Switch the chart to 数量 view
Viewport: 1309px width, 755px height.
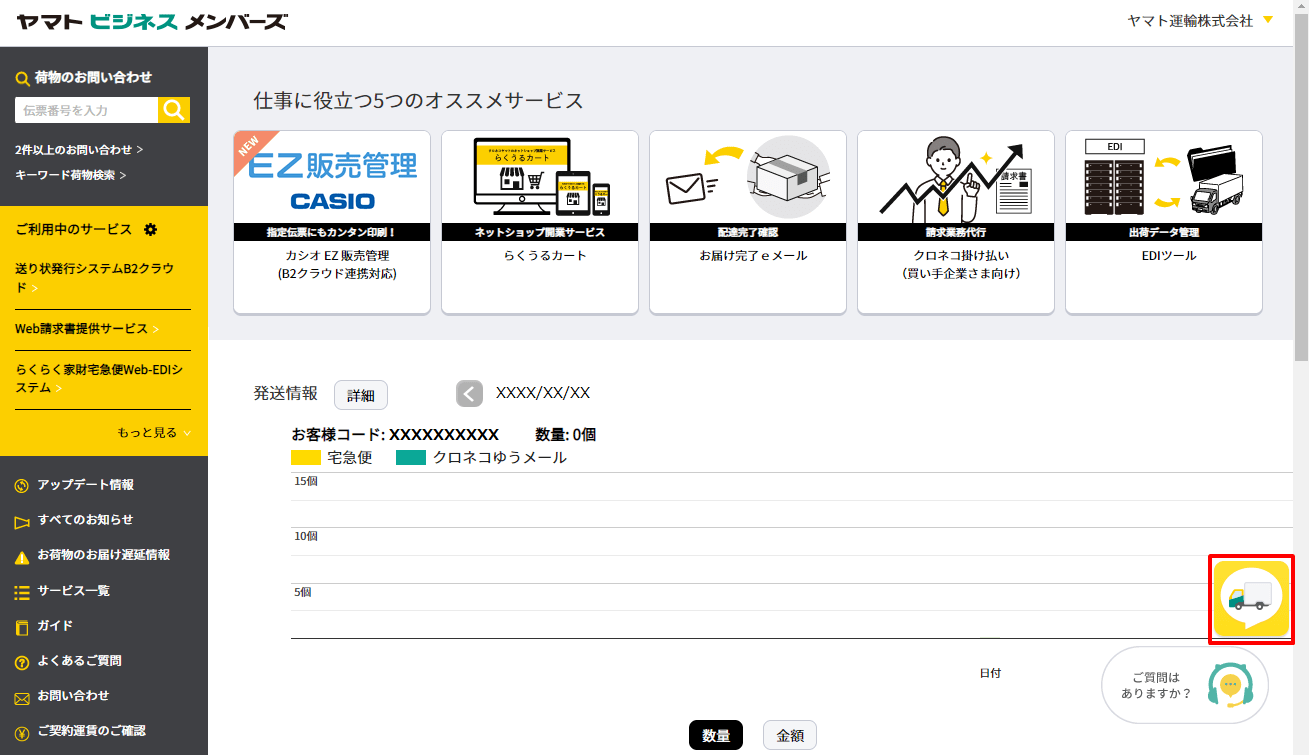(715, 734)
